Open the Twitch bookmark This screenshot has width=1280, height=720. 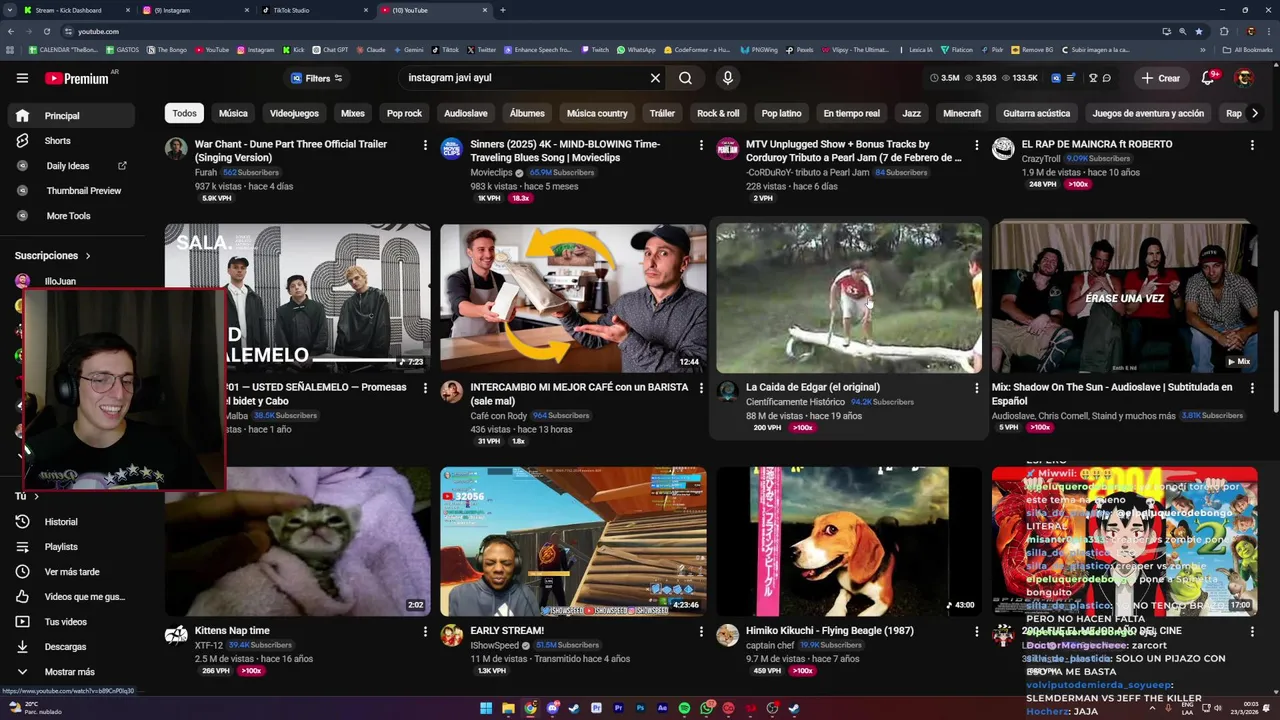(593, 49)
